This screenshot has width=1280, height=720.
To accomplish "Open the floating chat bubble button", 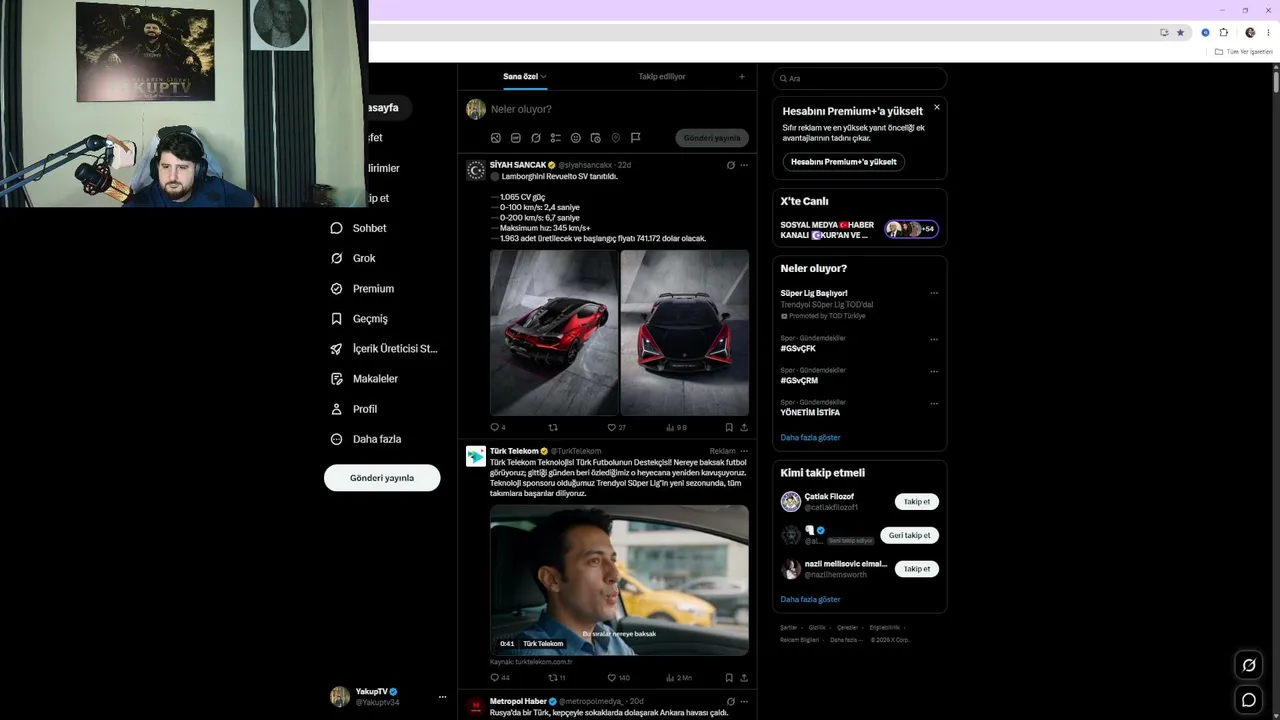I will pos(1249,700).
